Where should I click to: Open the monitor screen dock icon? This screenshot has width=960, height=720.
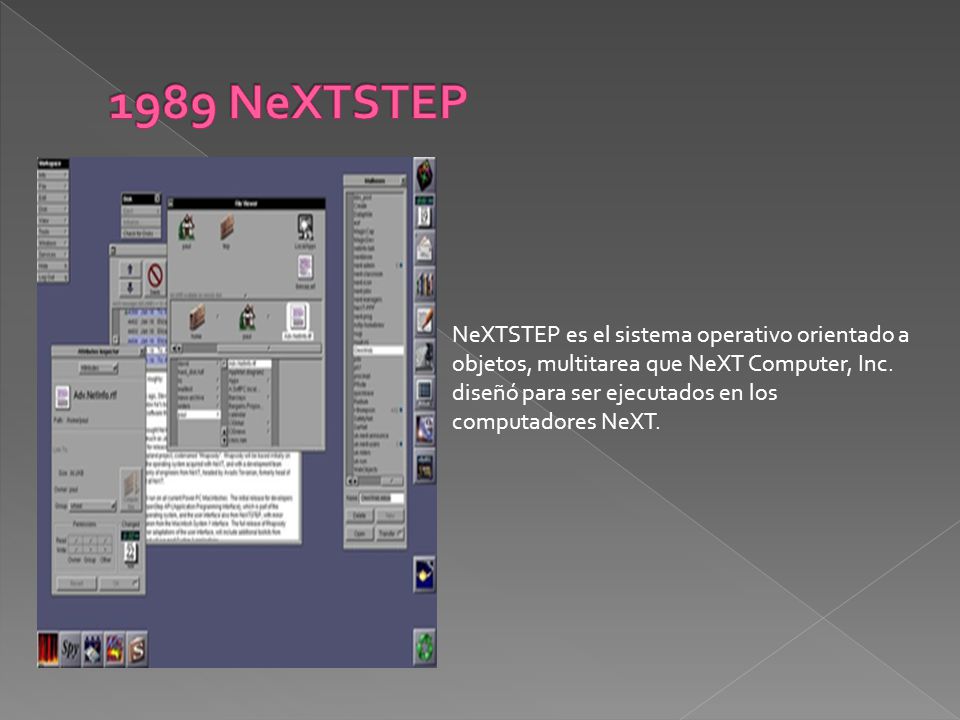(425, 392)
